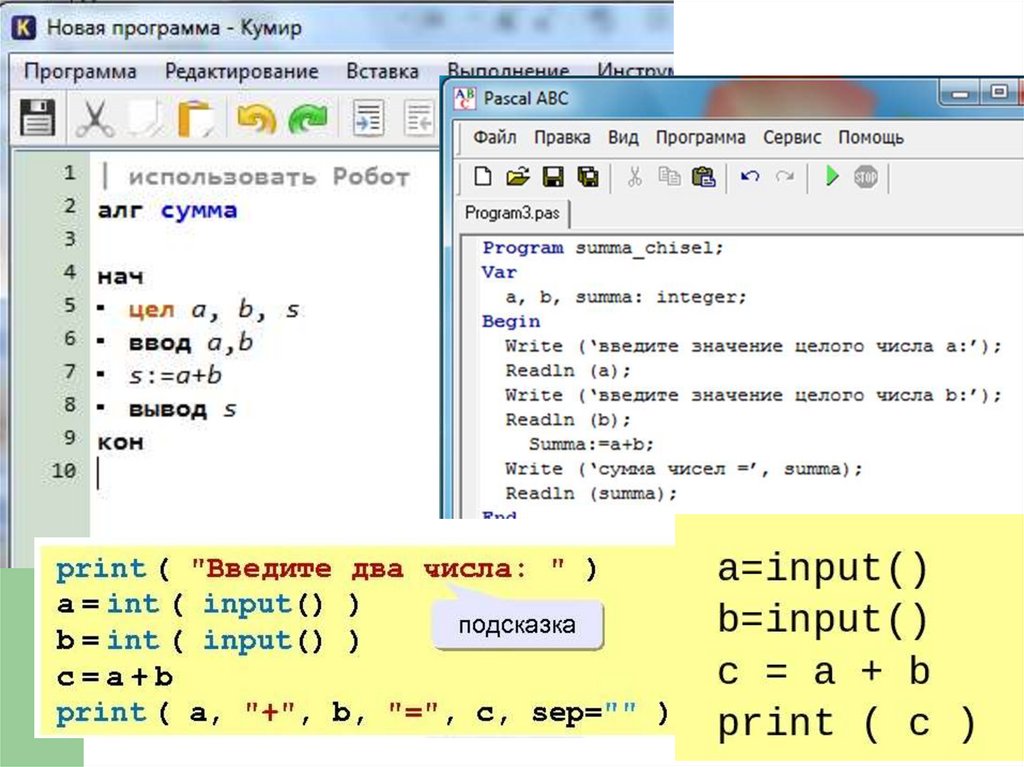The image size is (1024, 767).
Task: Minimize the Pascal ABC window
Action: (x=960, y=94)
